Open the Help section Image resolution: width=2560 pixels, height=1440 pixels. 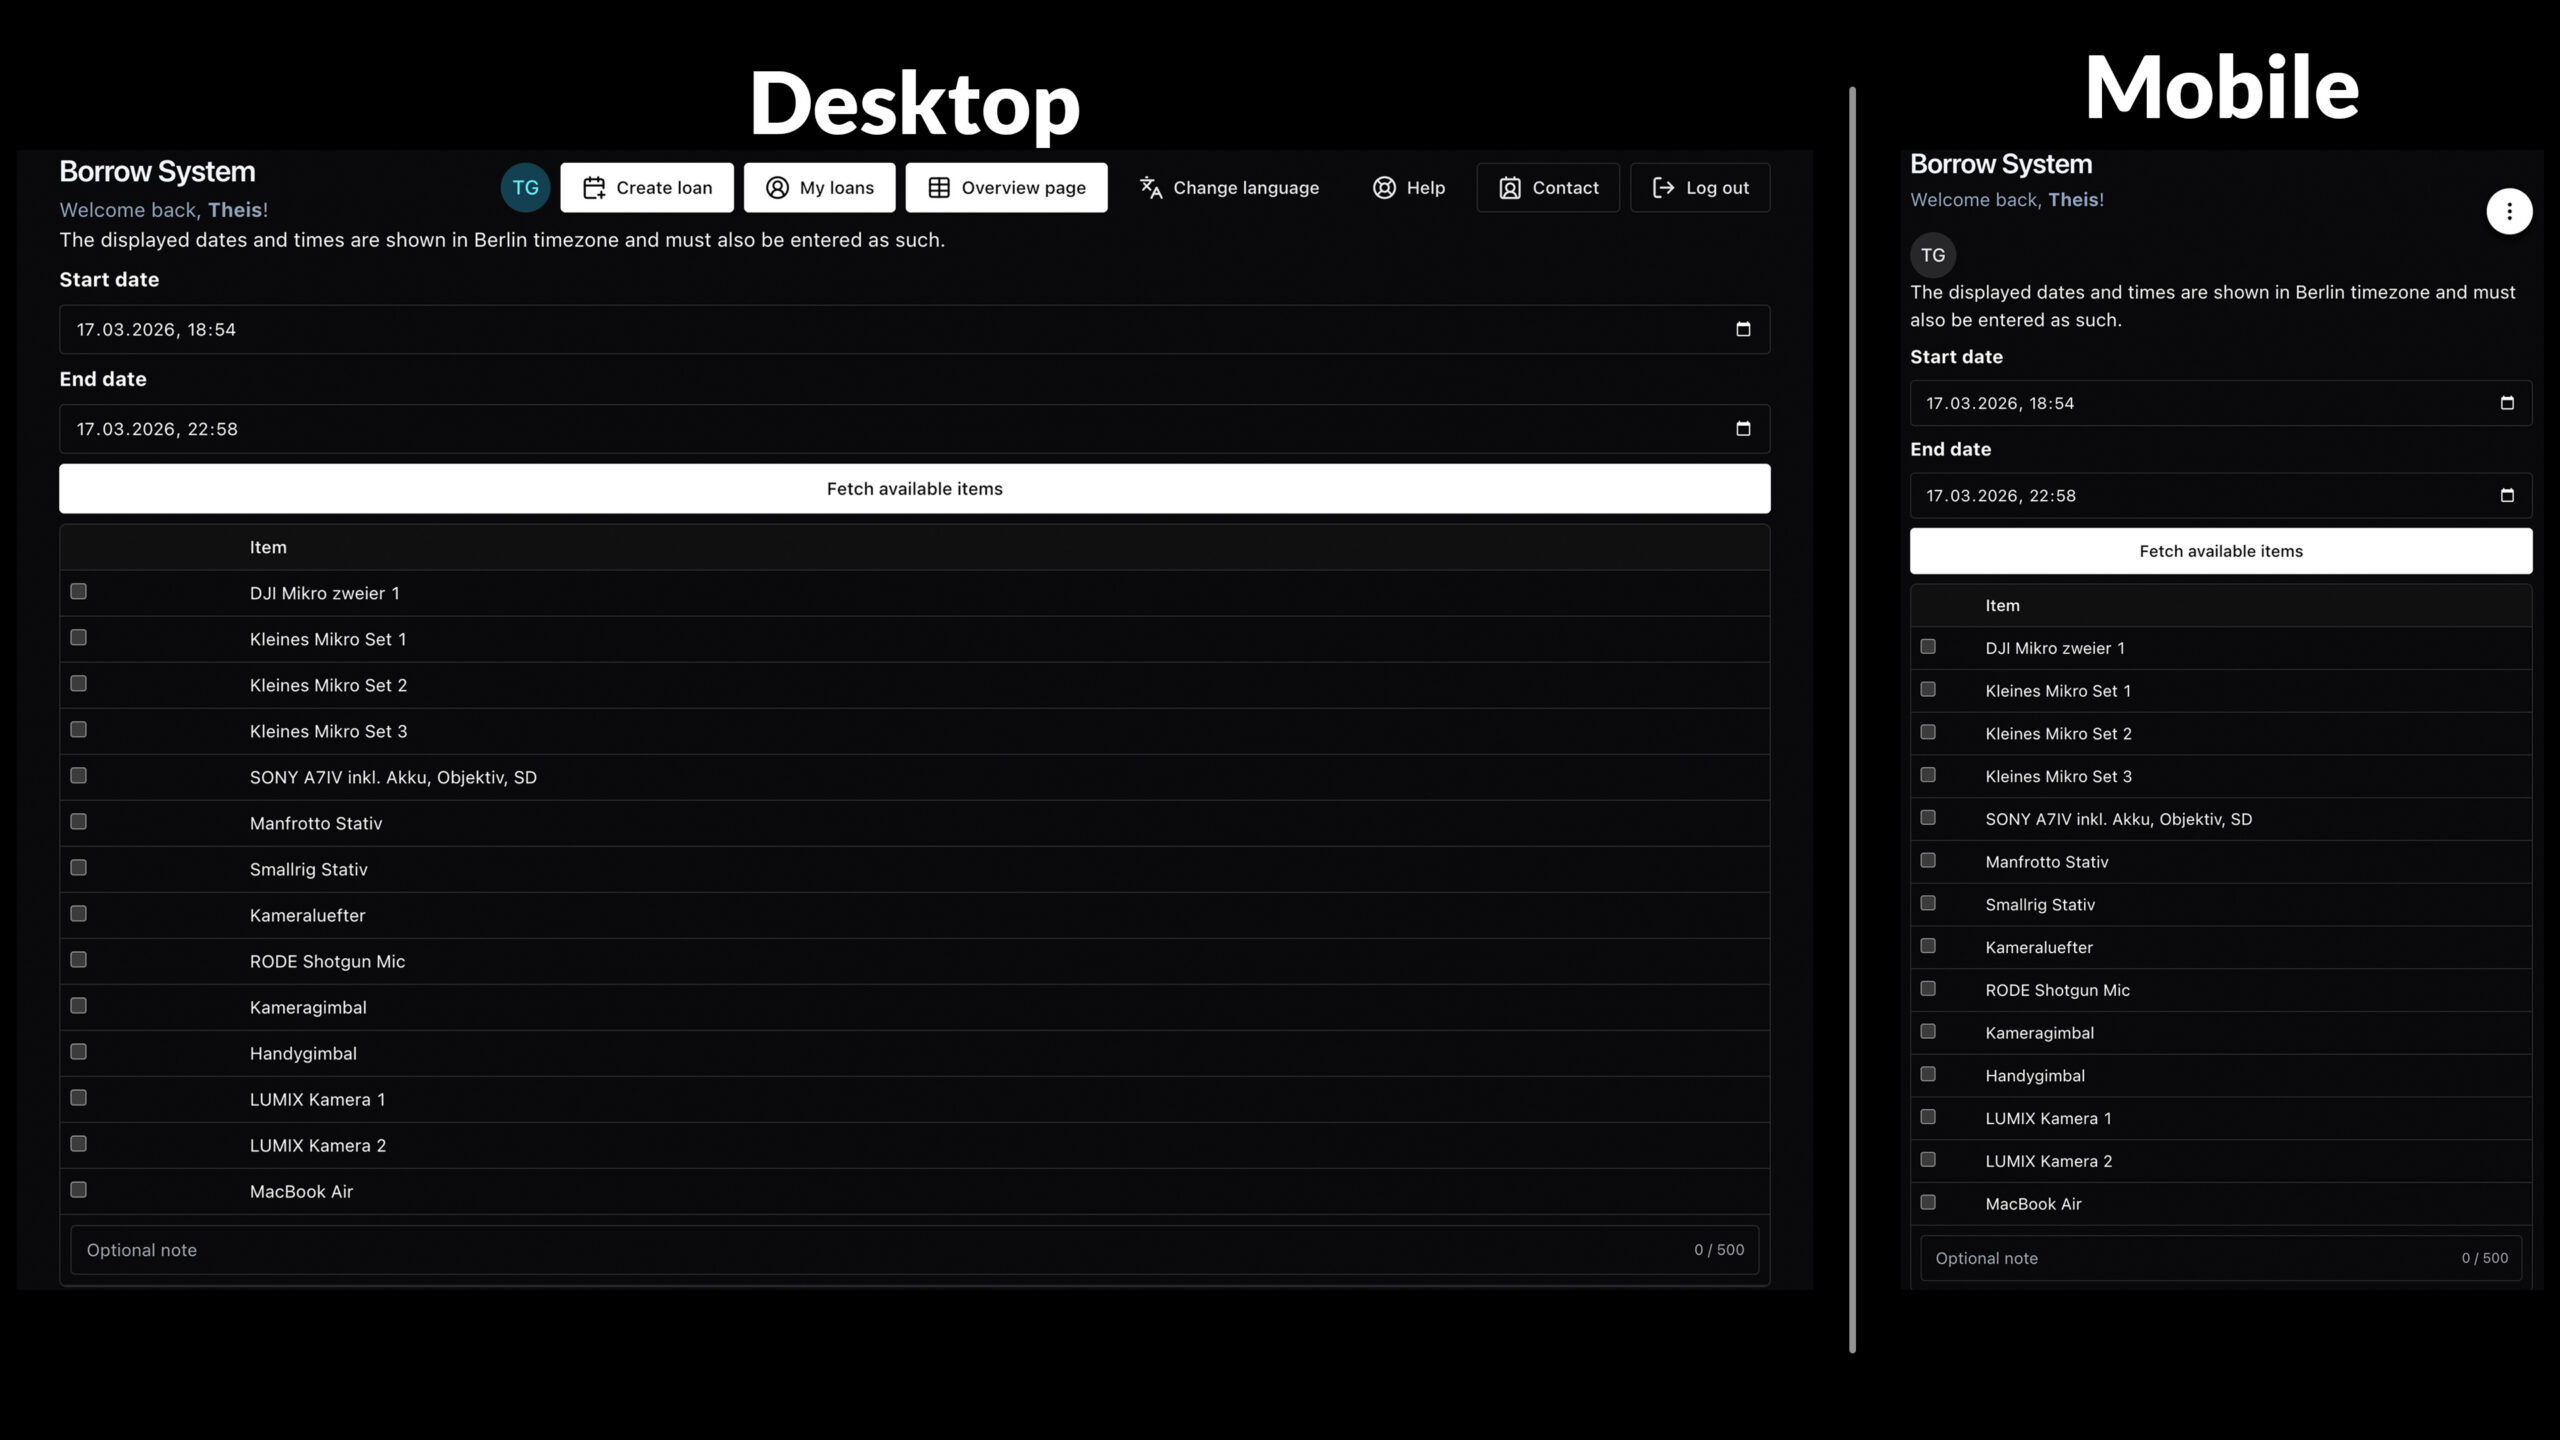click(1408, 188)
